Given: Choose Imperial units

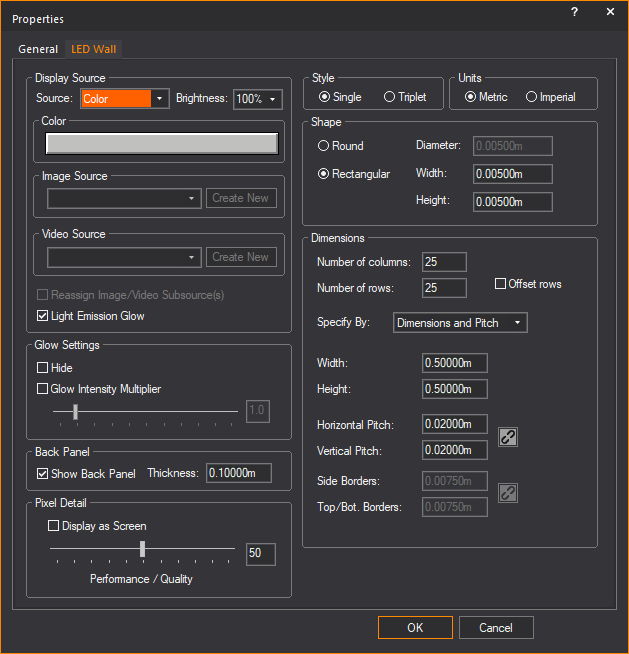Looking at the screenshot, I should [532, 97].
